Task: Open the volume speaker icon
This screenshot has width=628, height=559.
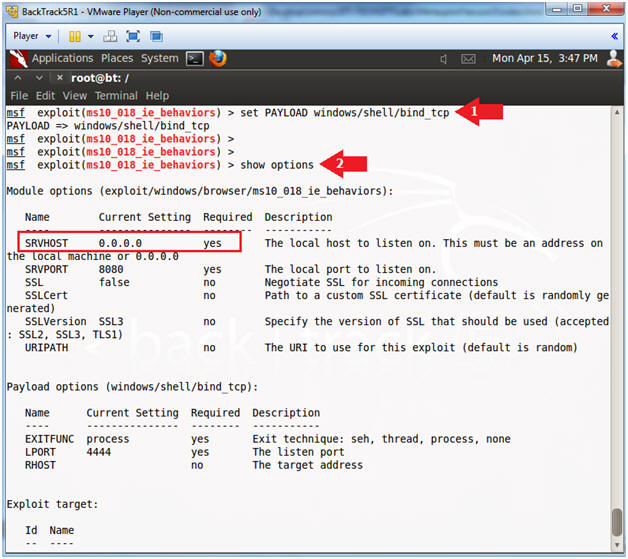Action: [x=444, y=59]
